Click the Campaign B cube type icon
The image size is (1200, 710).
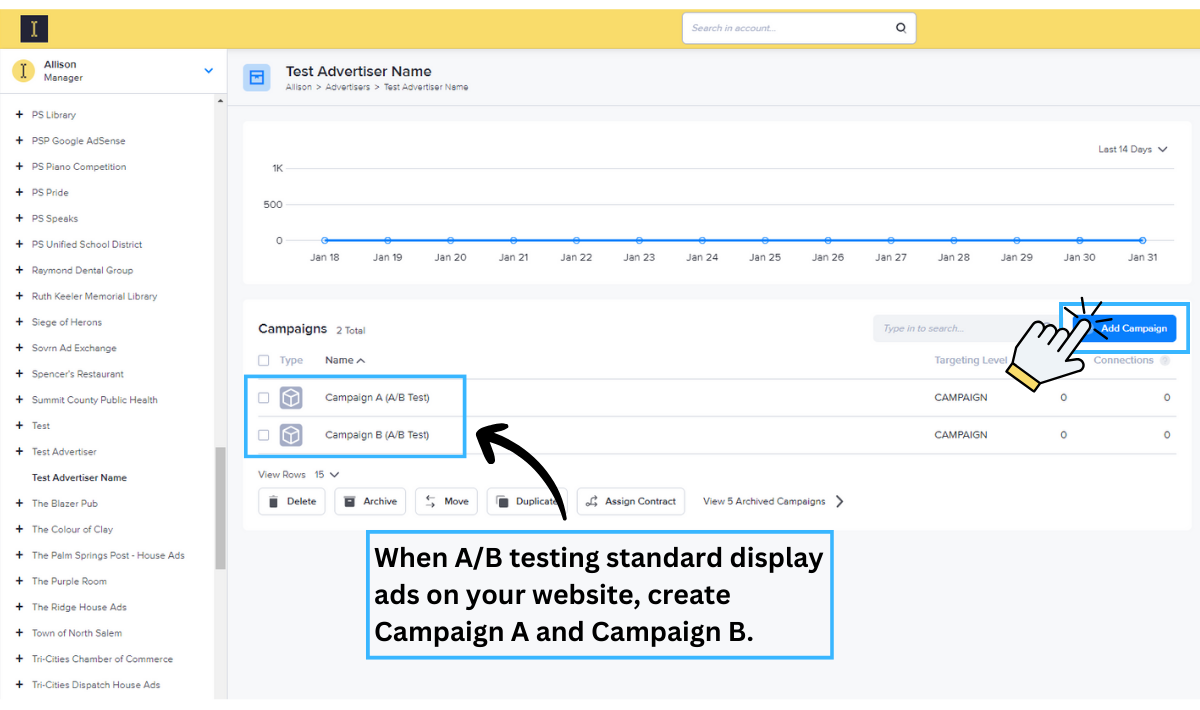(291, 435)
